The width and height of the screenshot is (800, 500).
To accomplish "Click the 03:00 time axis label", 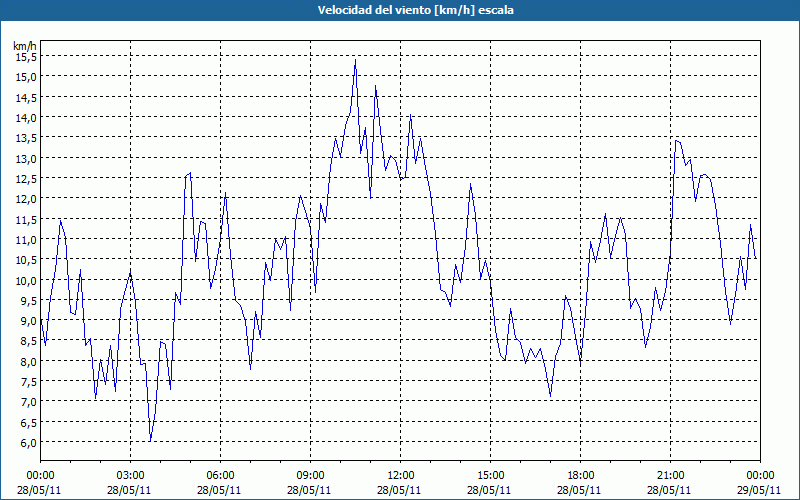I will coord(130,476).
